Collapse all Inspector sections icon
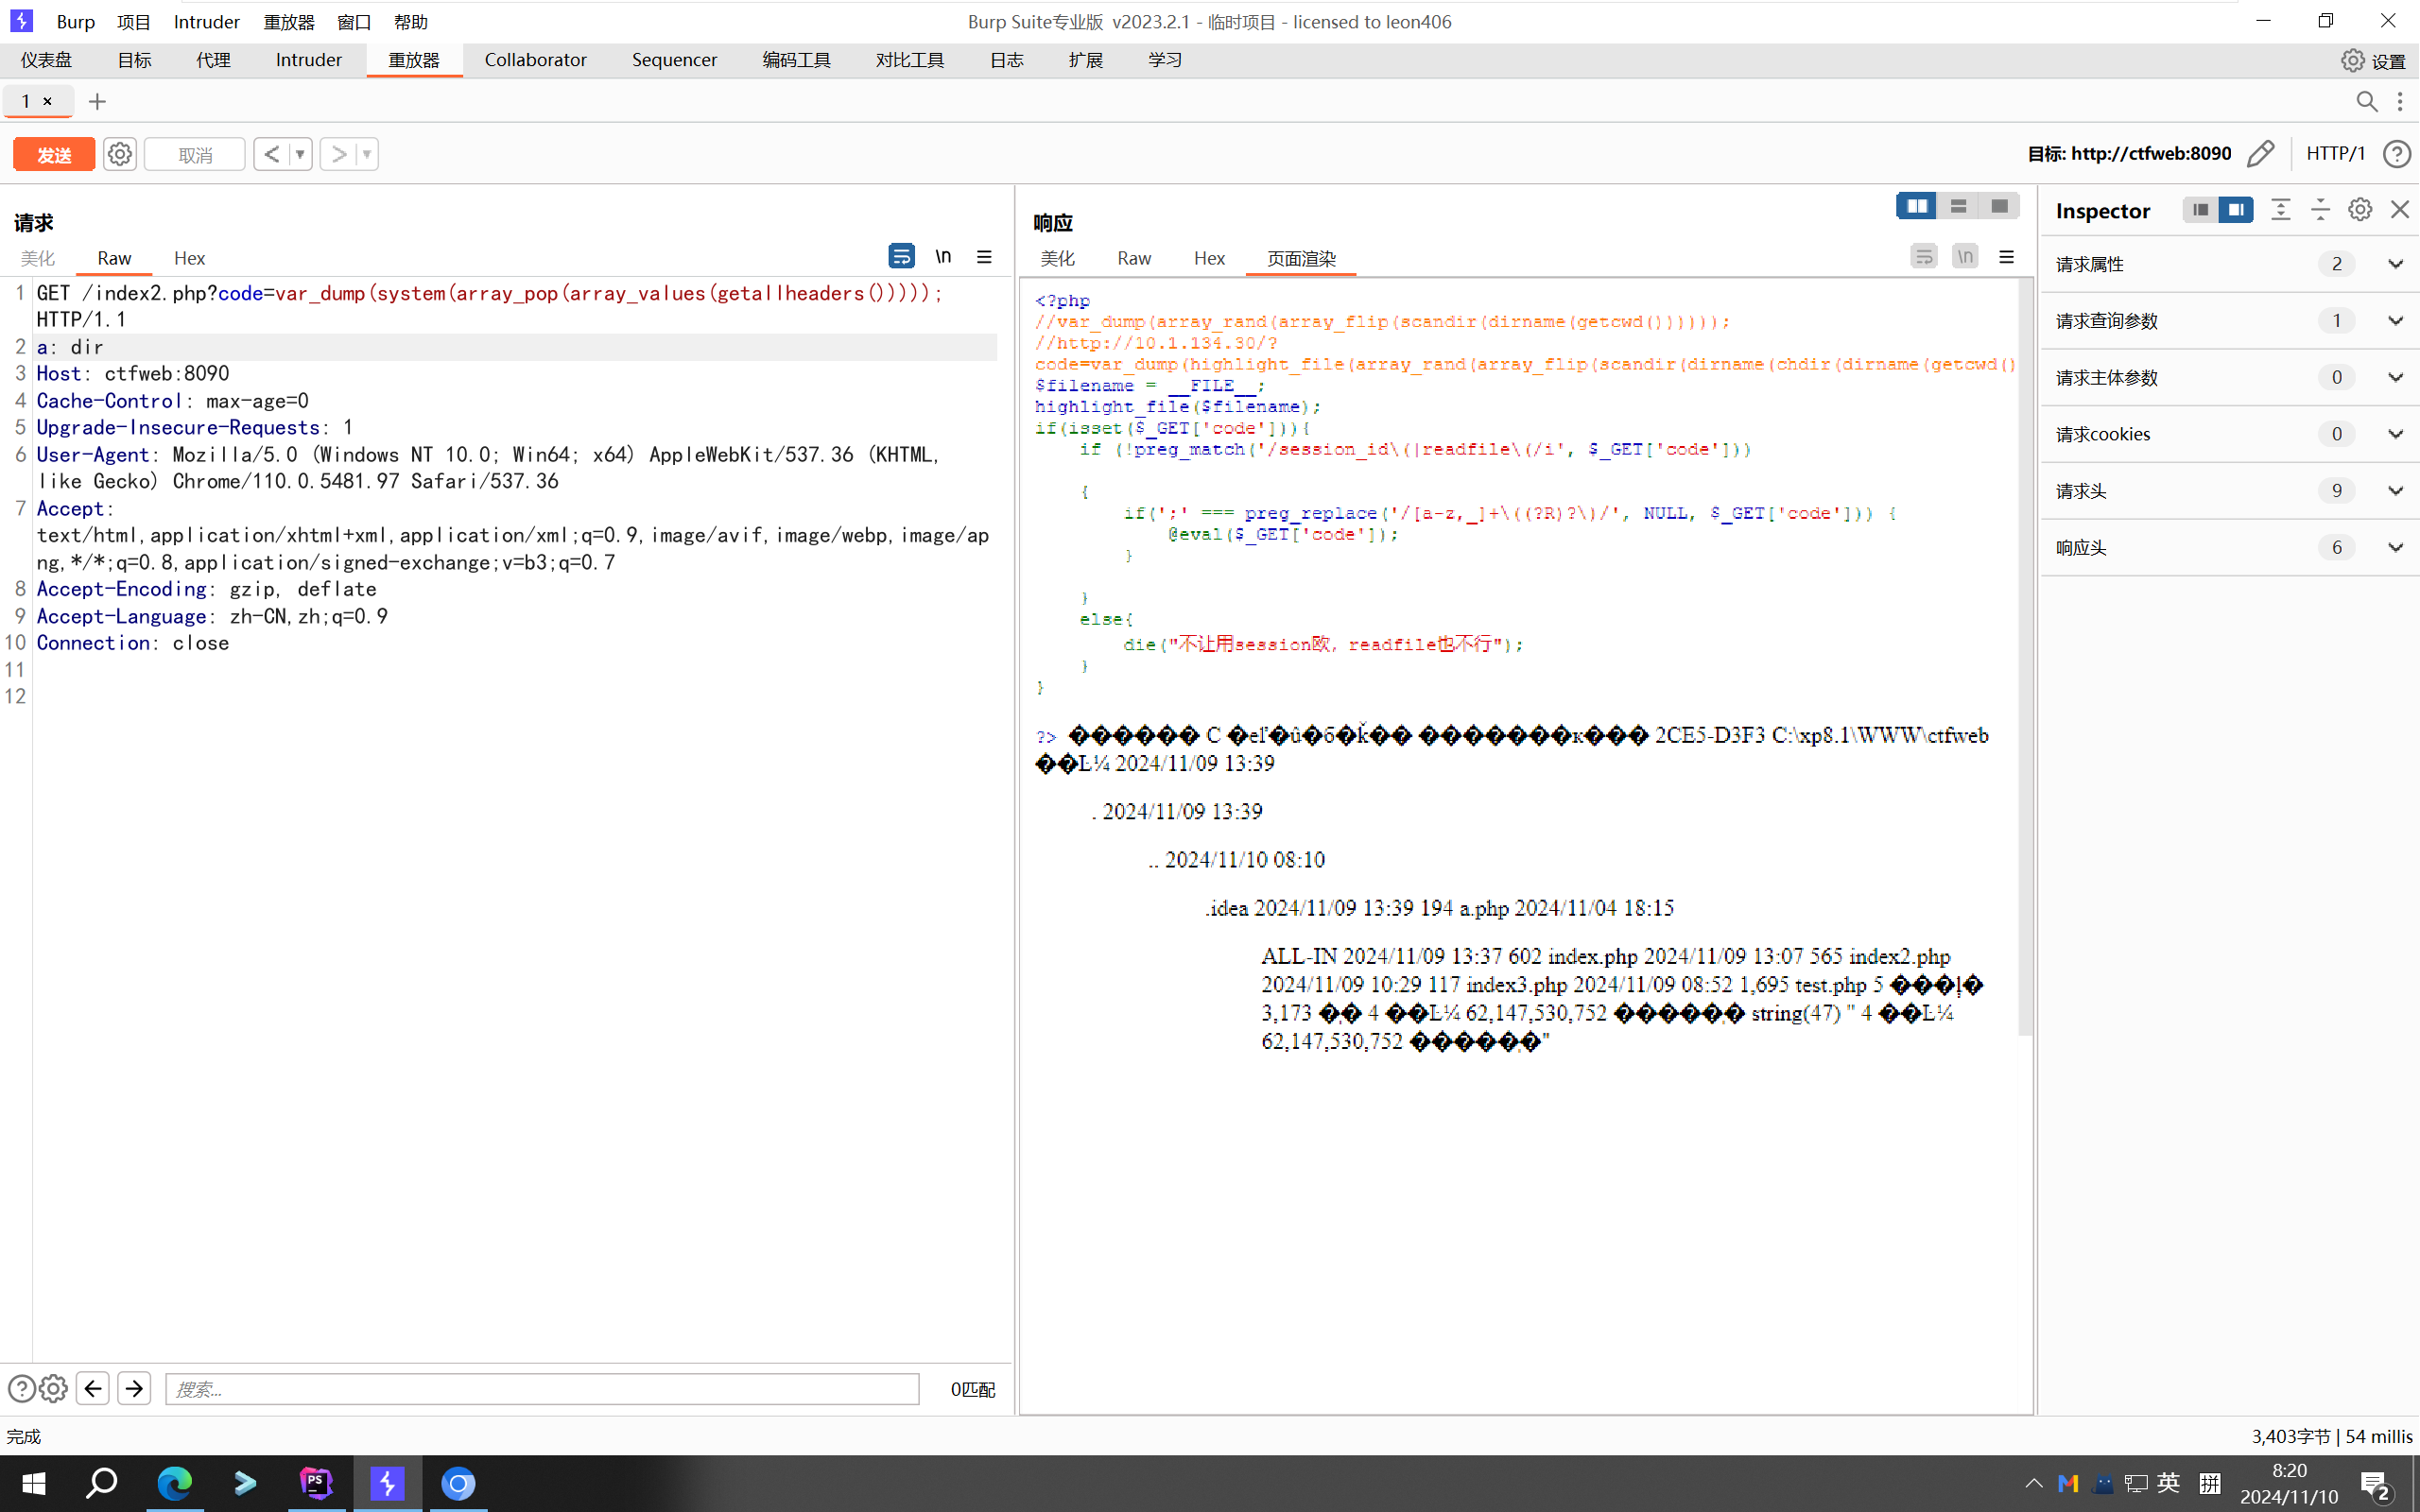 2320,209
